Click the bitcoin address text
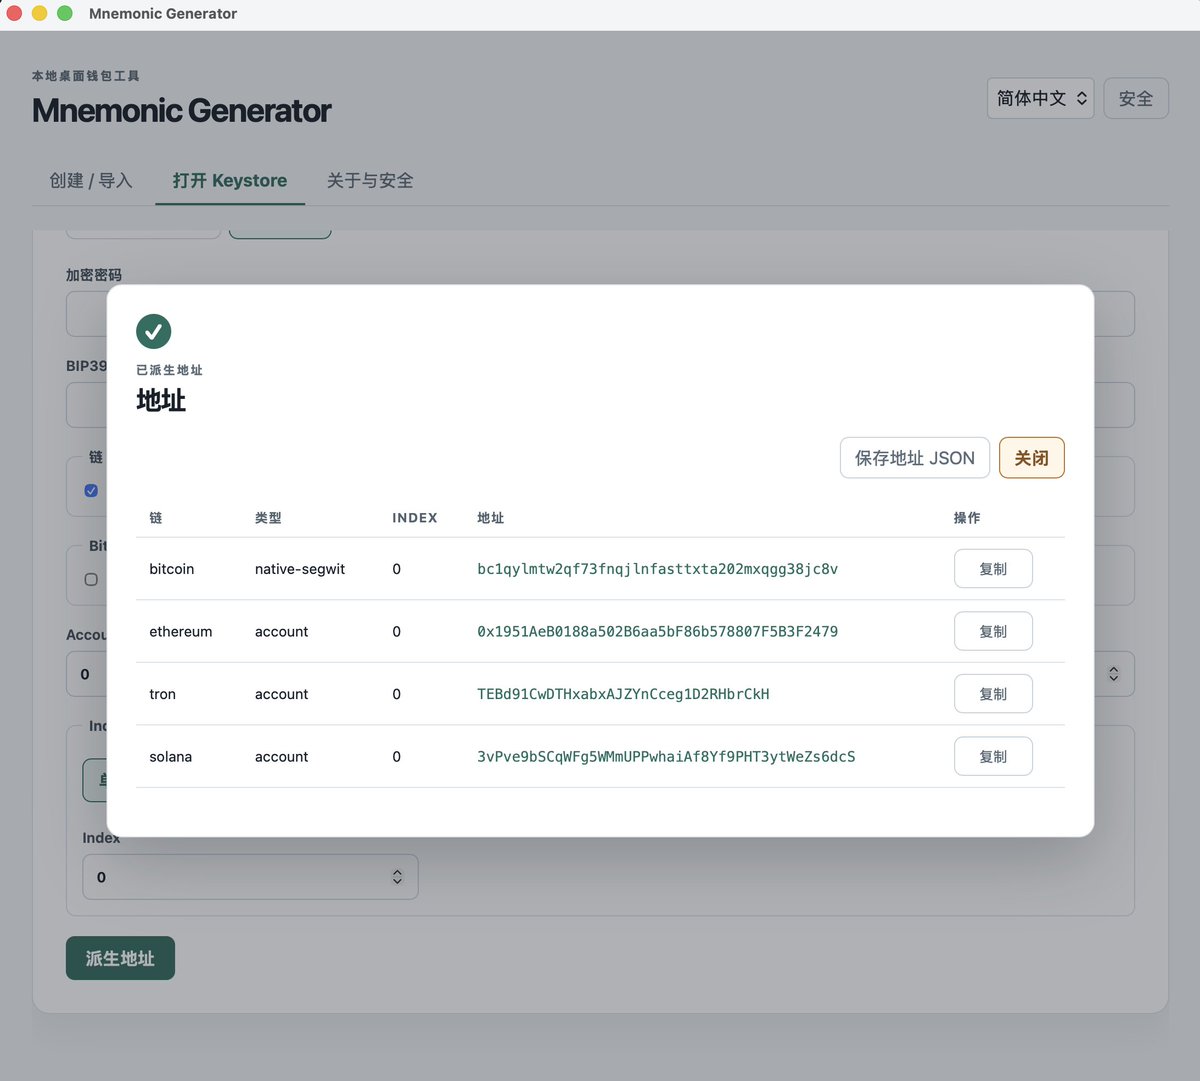This screenshot has height=1081, width=1200. pos(657,569)
